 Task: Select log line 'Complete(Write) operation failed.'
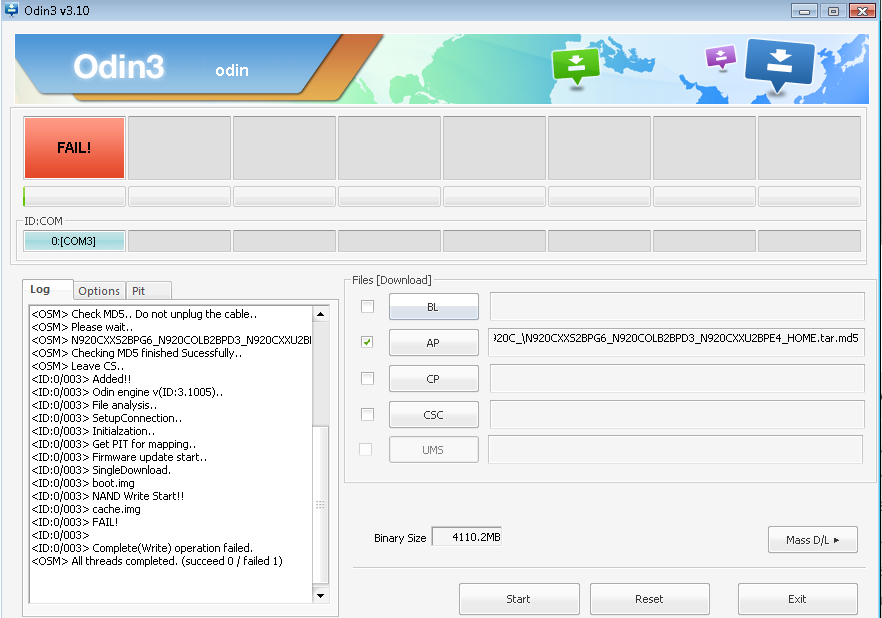[142, 547]
